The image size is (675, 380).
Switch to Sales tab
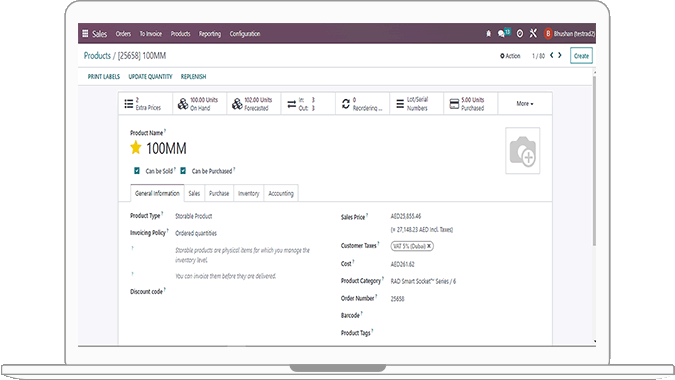pyautogui.click(x=194, y=193)
